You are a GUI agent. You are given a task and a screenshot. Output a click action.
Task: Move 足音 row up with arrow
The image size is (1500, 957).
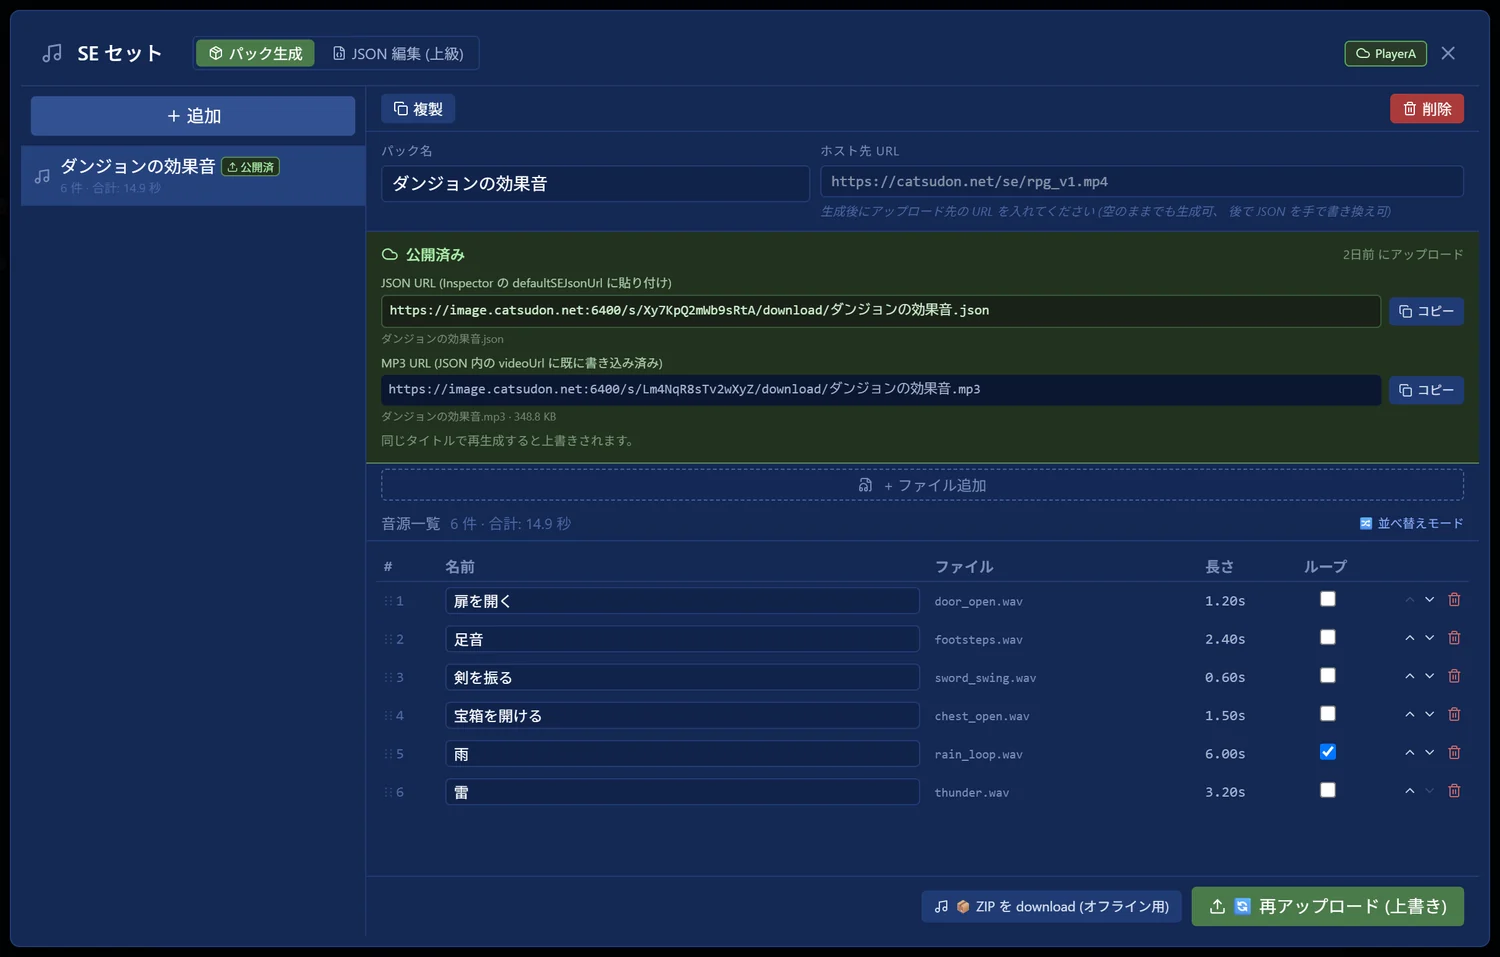(x=1409, y=638)
